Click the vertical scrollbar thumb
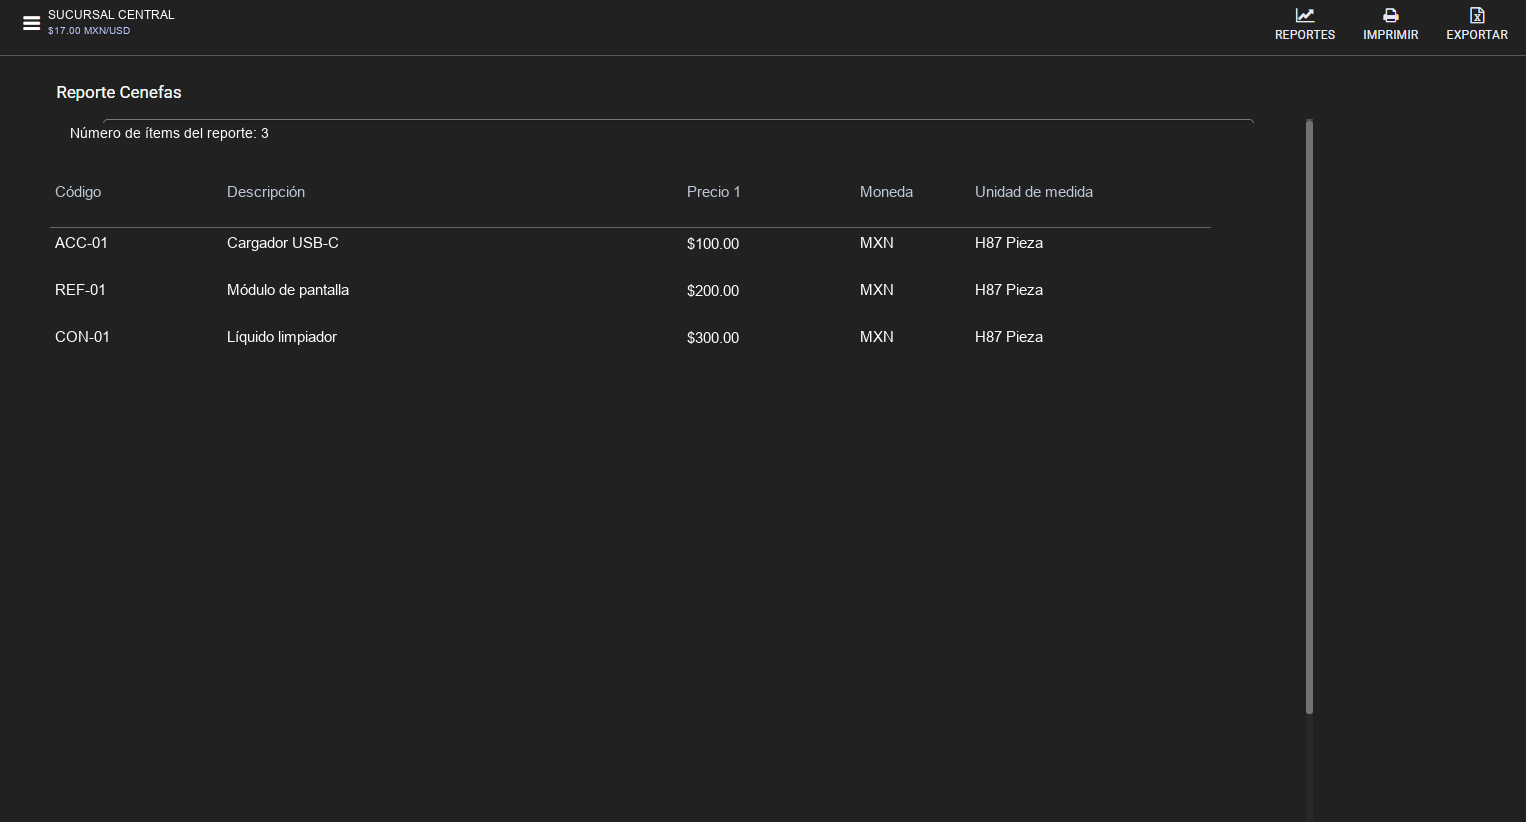The image size is (1526, 822). click(x=1309, y=417)
